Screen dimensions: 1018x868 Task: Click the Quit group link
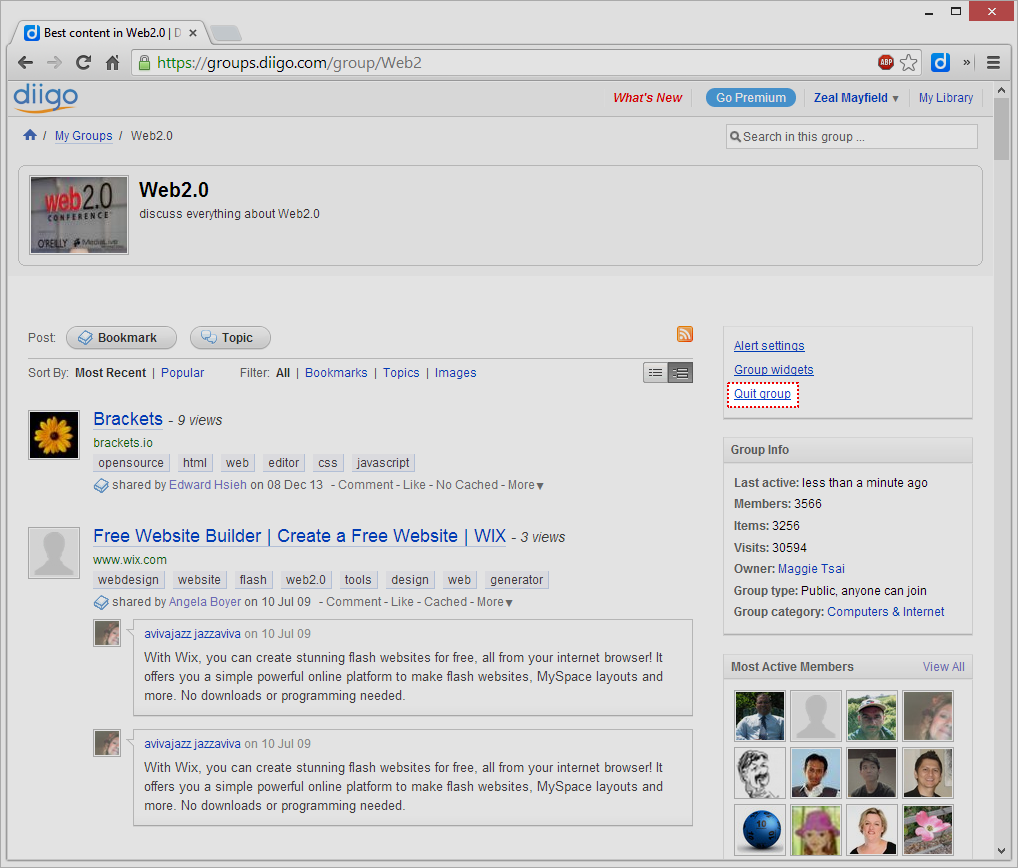click(x=762, y=394)
